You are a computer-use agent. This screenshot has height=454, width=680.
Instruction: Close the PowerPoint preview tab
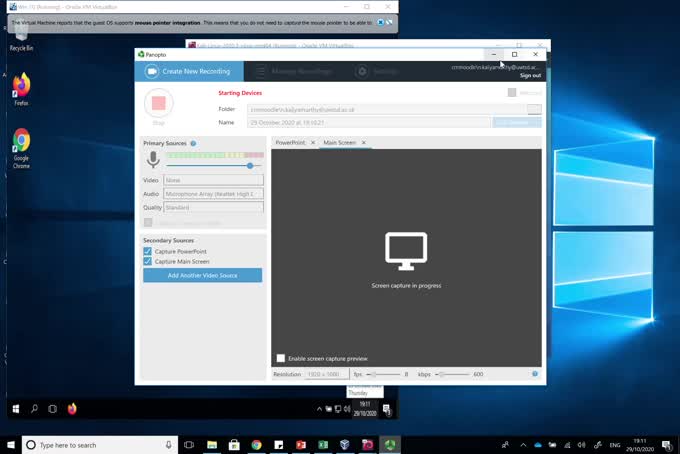point(312,143)
